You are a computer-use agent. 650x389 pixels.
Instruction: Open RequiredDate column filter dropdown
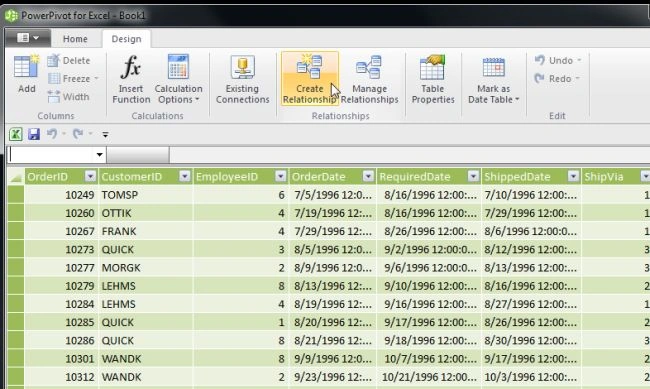473,177
